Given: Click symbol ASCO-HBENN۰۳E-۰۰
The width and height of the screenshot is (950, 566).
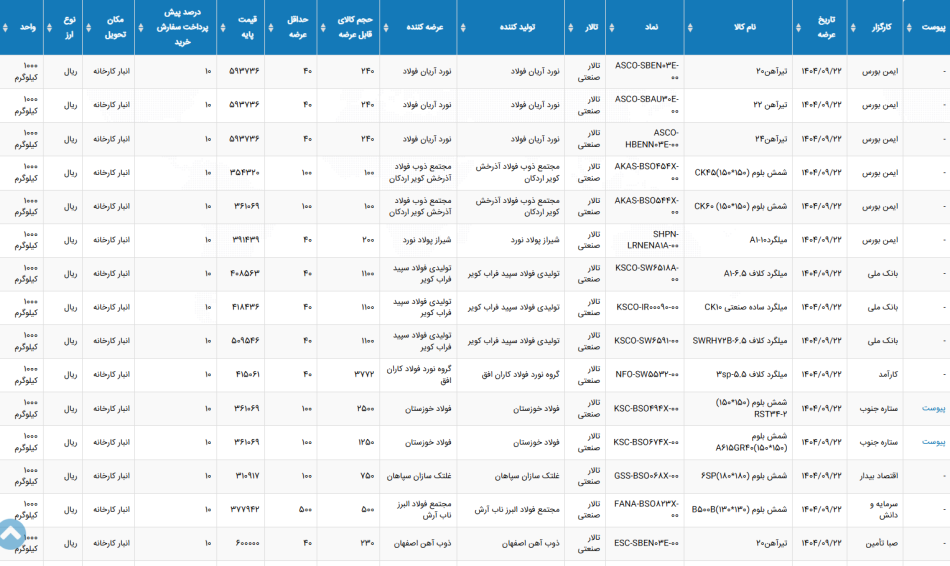Looking at the screenshot, I should click(x=652, y=138).
